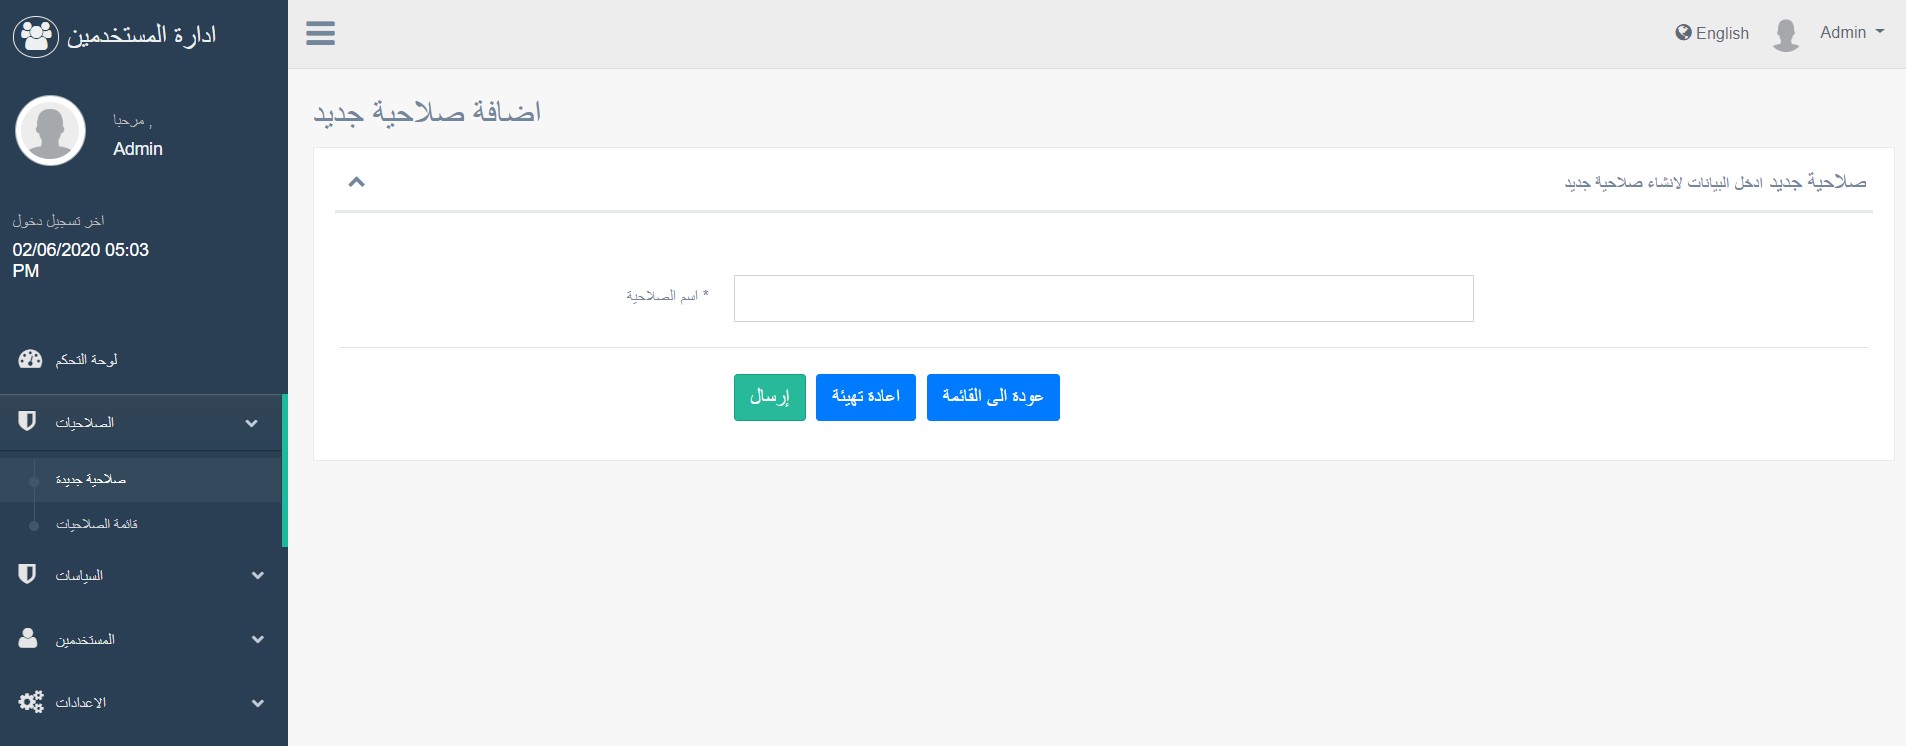This screenshot has height=746, width=1906.
Task: Collapse the new permission panel chevron
Action: pyautogui.click(x=356, y=182)
